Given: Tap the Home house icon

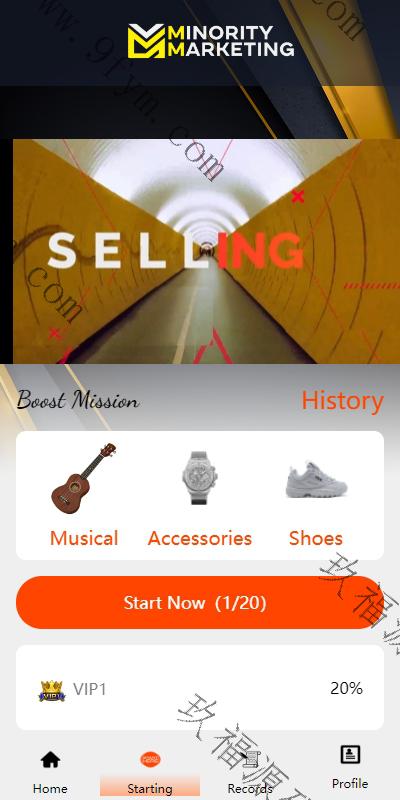Looking at the screenshot, I should point(50,760).
